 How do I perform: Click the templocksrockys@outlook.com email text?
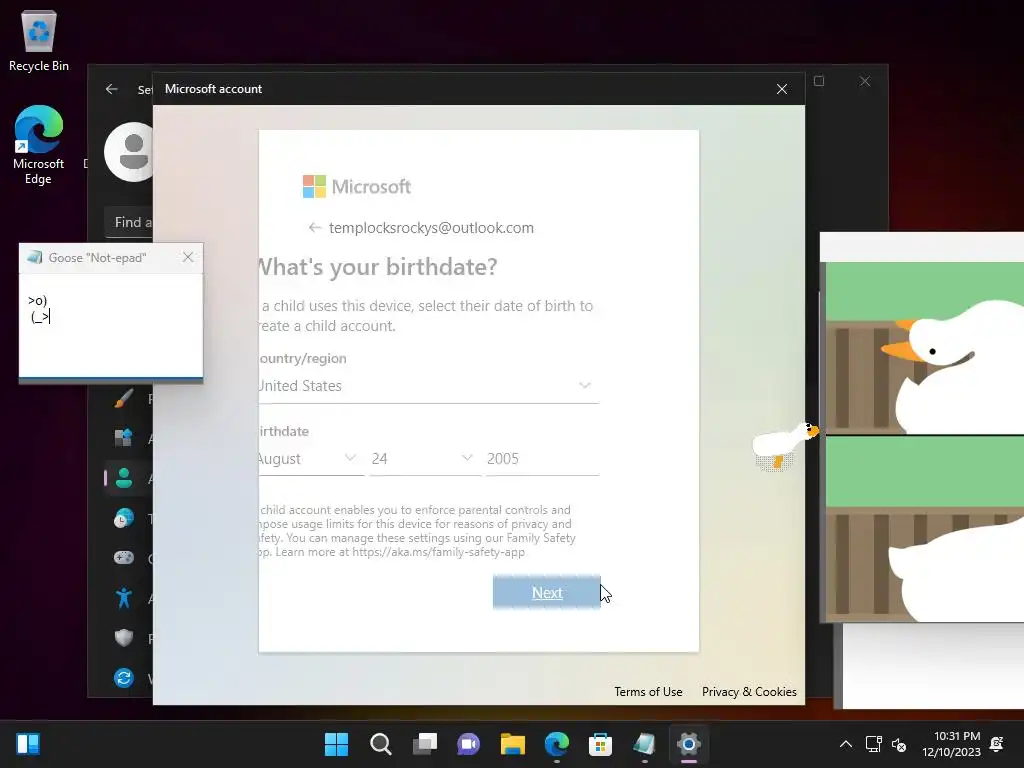(x=431, y=227)
